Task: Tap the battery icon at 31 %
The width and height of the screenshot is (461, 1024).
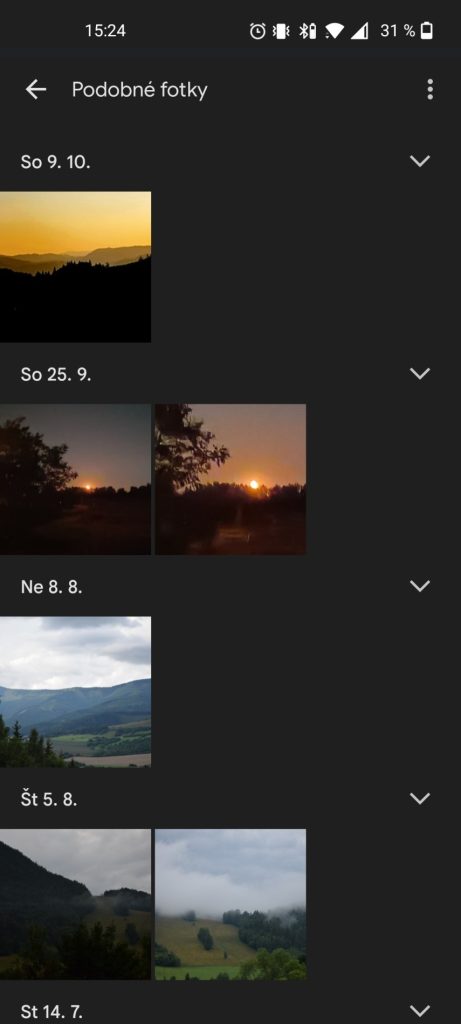Action: tap(426, 31)
